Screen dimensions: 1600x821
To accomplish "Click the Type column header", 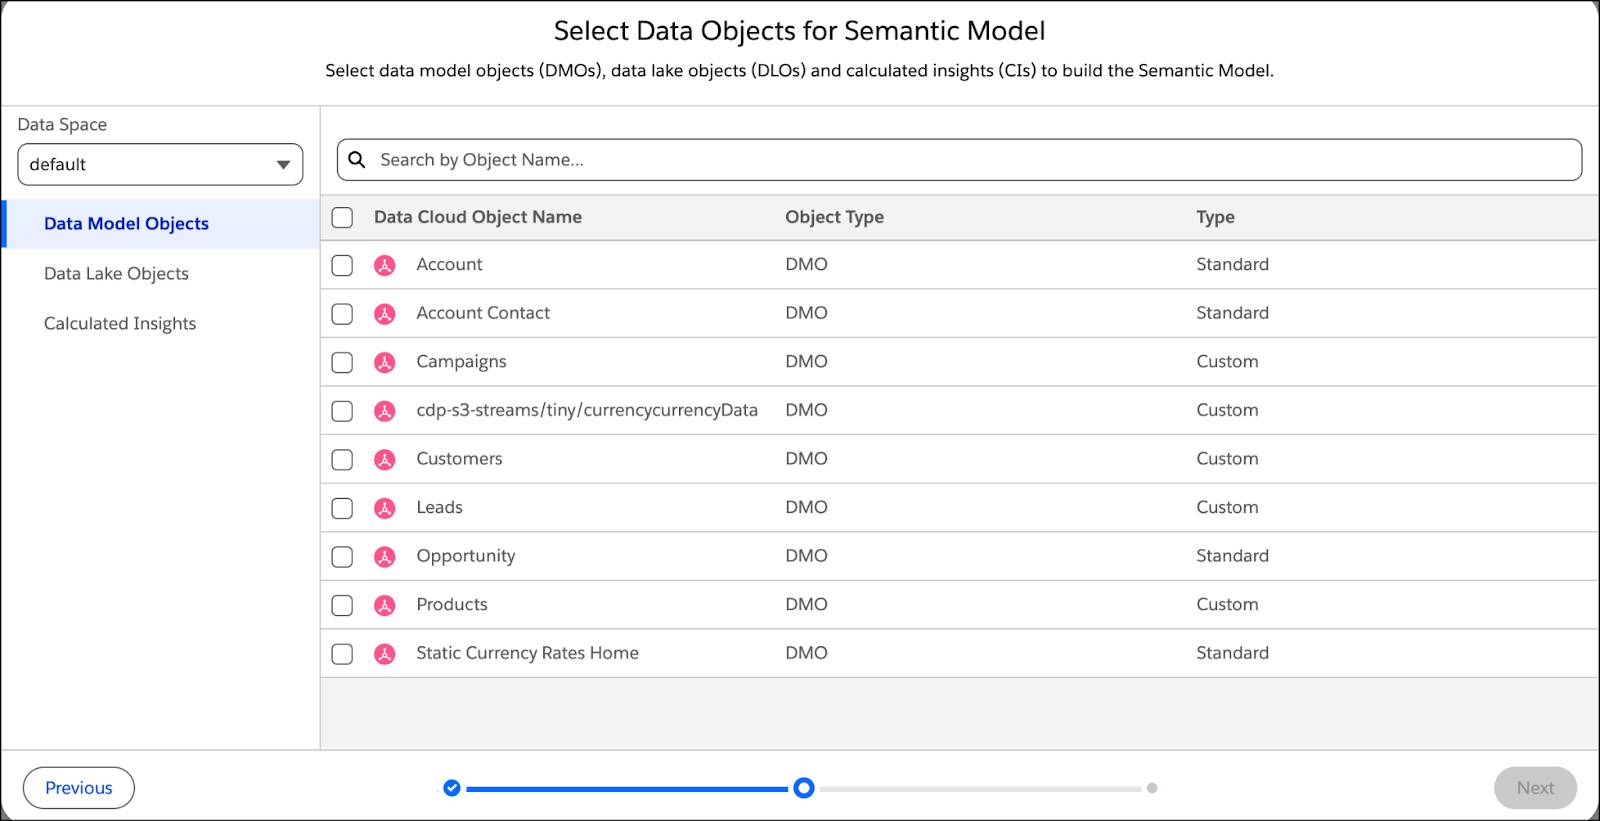I will tap(1215, 217).
